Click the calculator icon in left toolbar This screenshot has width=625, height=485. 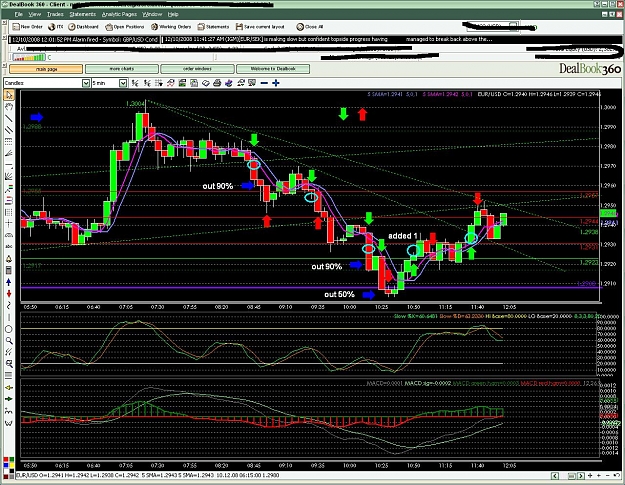9,271
